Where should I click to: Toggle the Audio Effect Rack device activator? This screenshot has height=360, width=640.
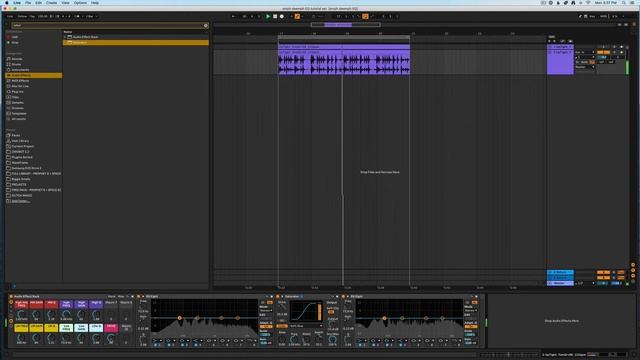[x=11, y=296]
